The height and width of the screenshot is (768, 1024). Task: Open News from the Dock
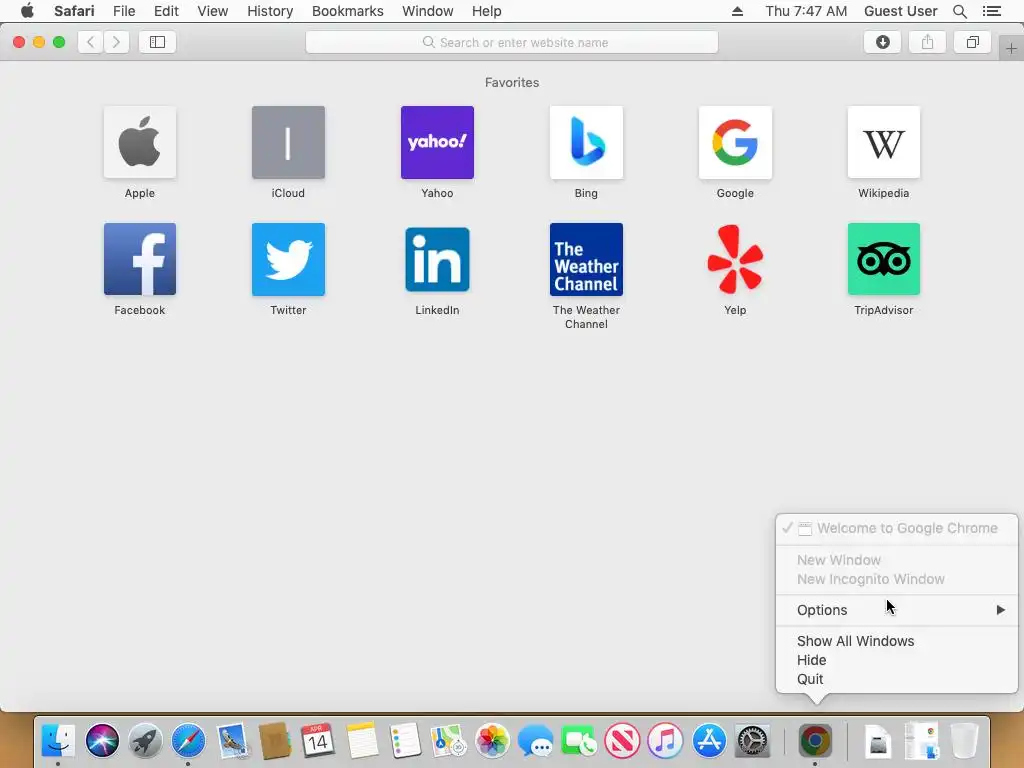622,741
